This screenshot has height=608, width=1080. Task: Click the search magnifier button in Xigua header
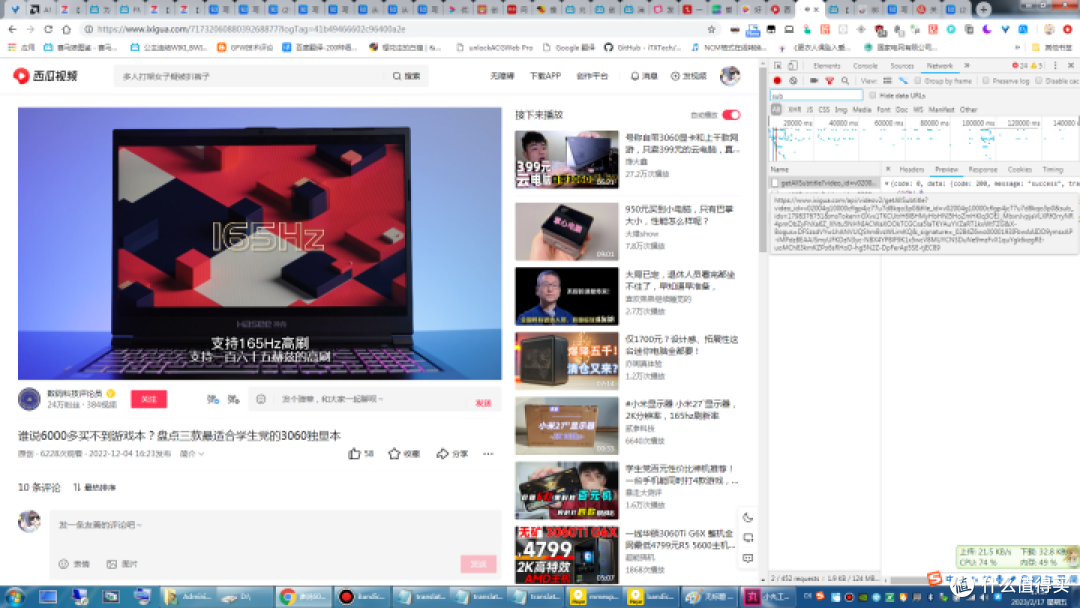tap(406, 76)
